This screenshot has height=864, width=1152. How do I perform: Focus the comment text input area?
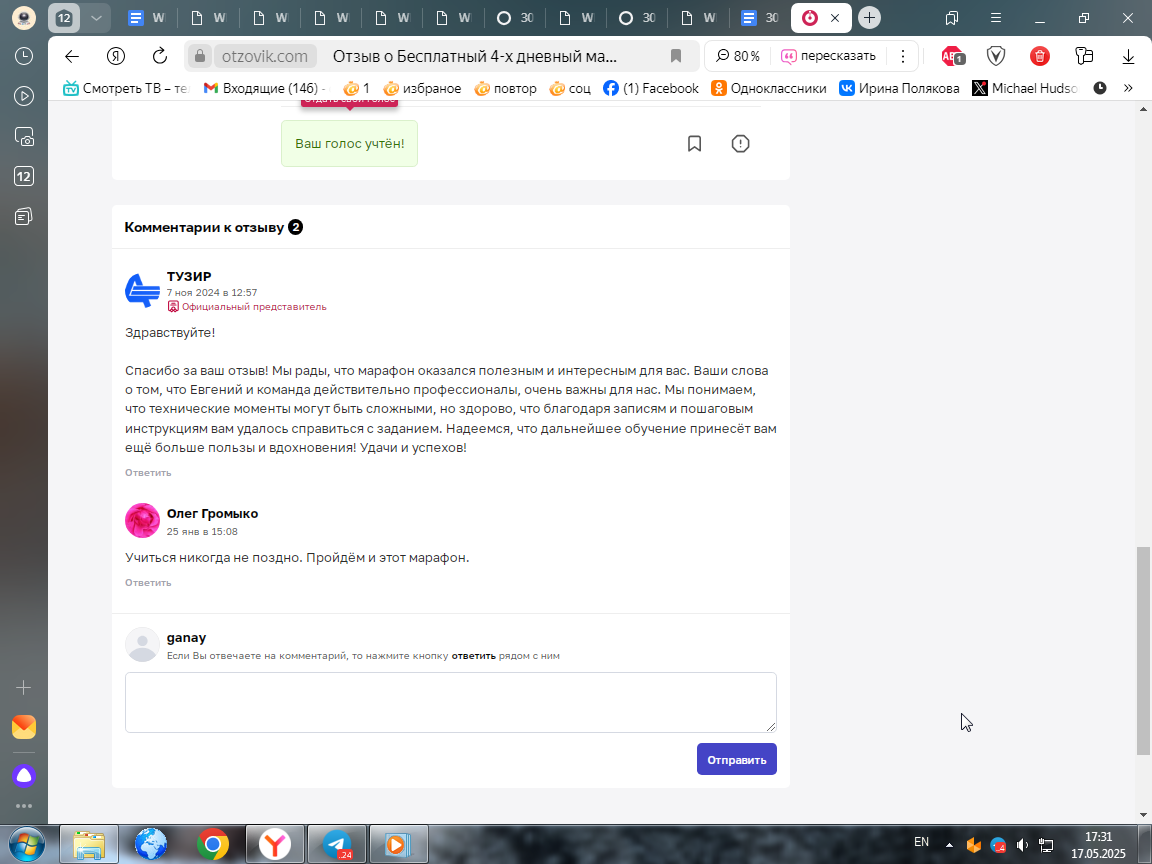tap(450, 702)
